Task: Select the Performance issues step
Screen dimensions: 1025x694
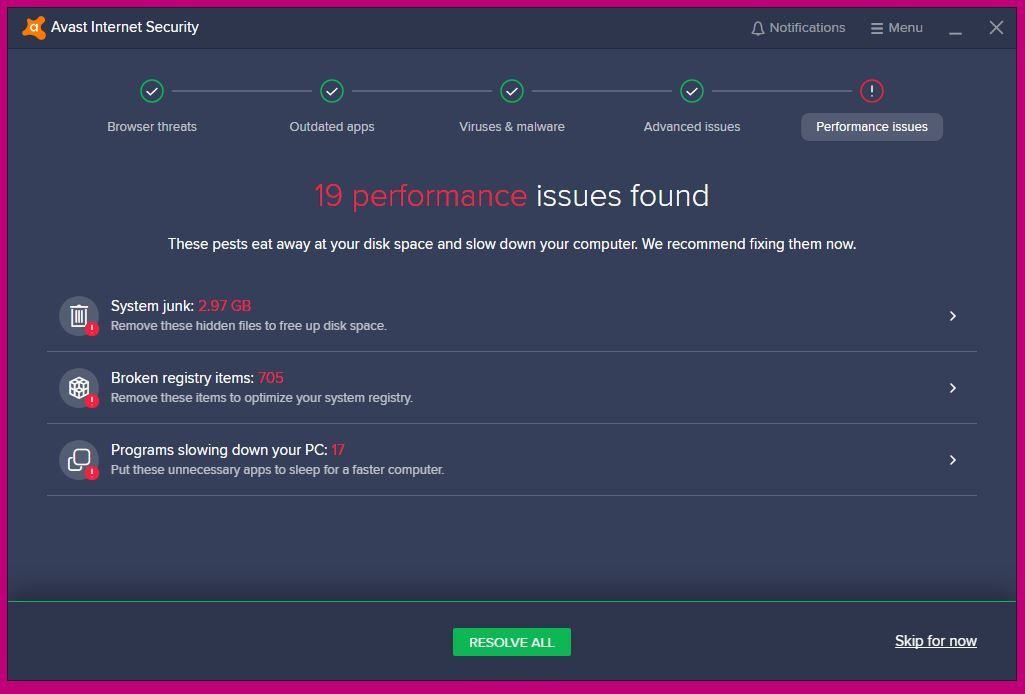Action: coord(871,127)
